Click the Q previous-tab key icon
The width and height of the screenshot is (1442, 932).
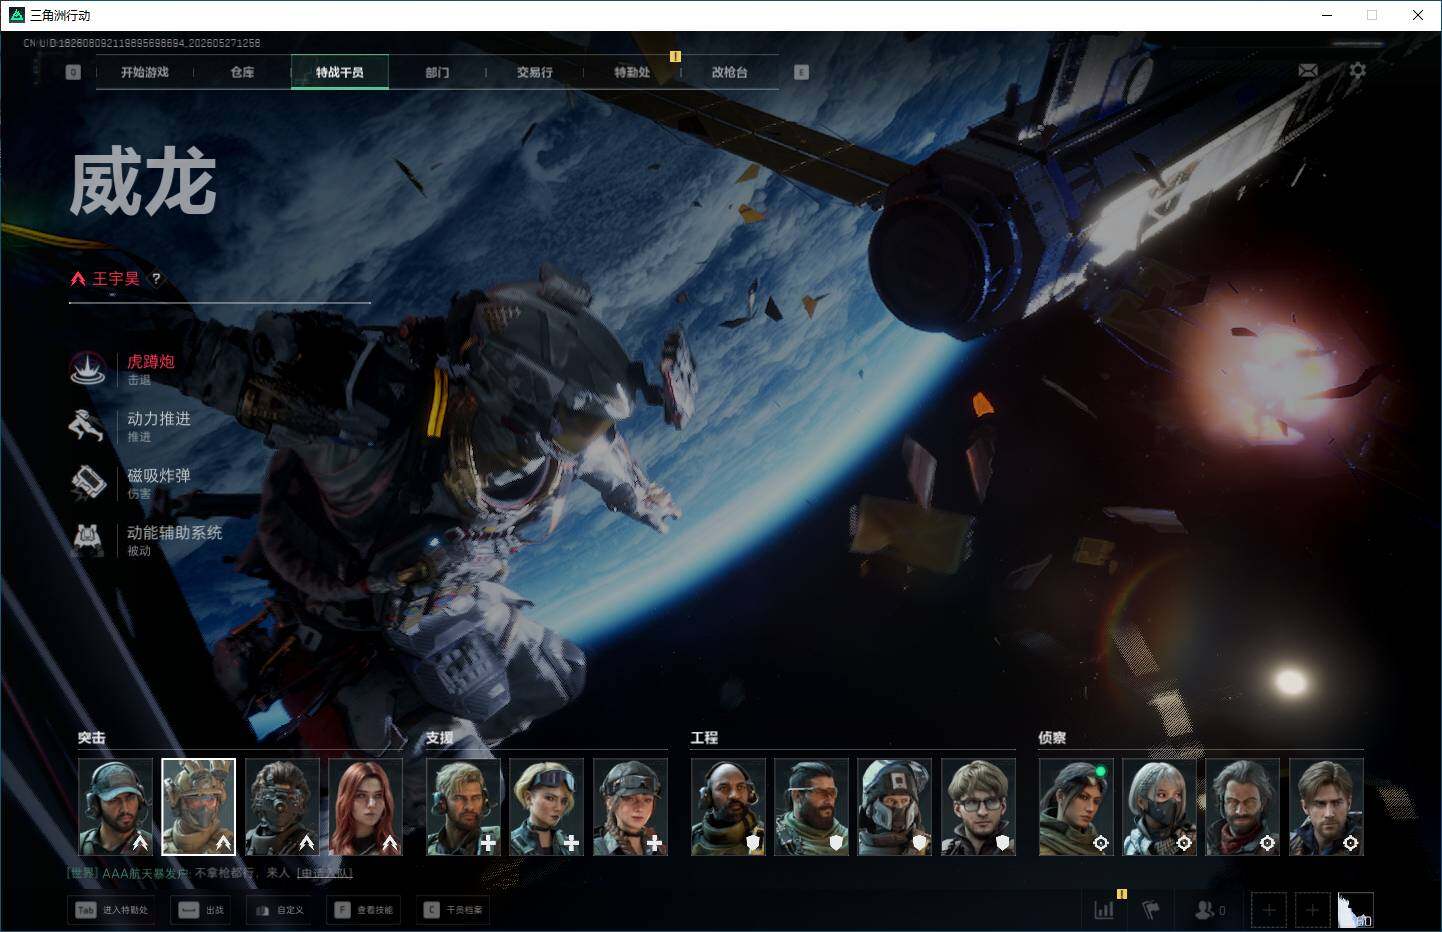pos(73,72)
